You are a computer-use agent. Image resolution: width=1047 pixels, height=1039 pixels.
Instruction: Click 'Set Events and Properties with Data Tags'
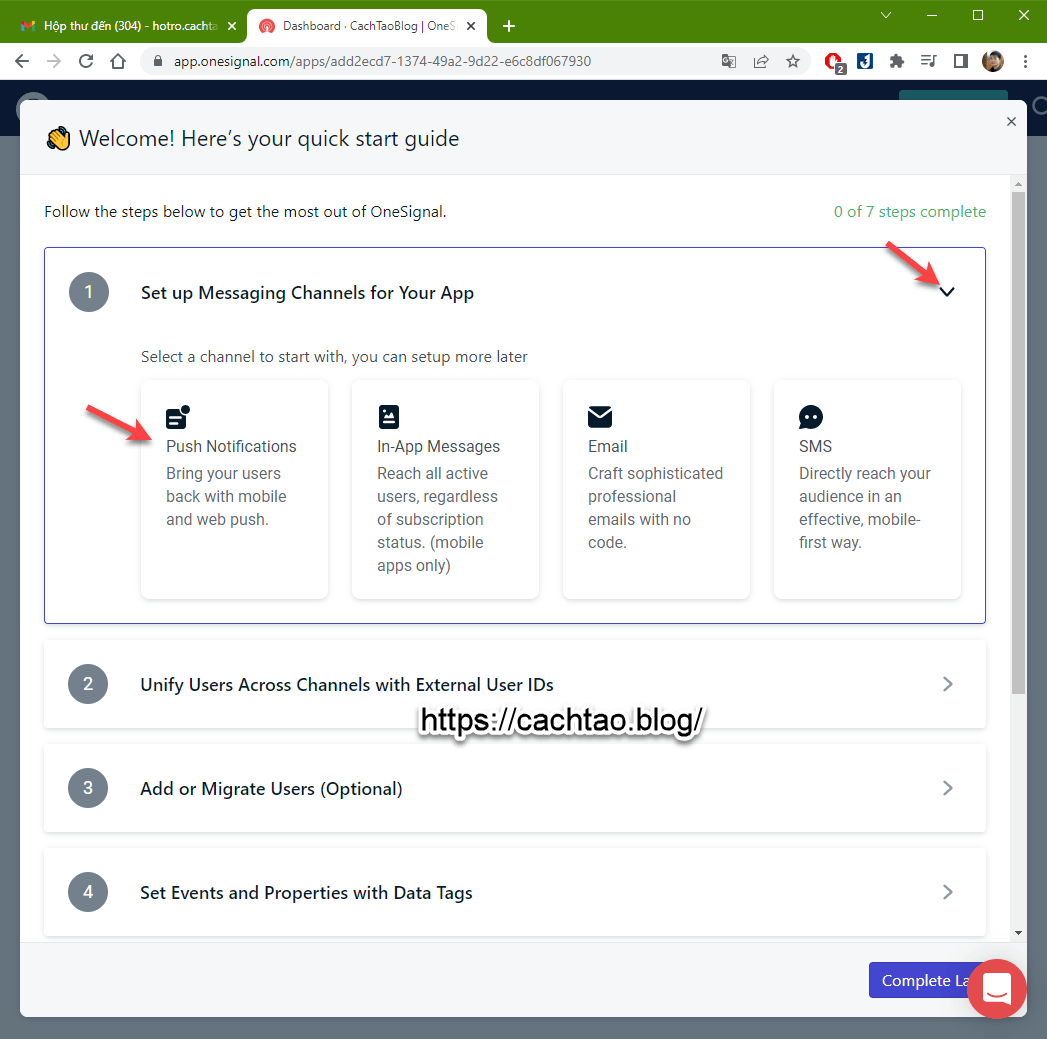306,893
